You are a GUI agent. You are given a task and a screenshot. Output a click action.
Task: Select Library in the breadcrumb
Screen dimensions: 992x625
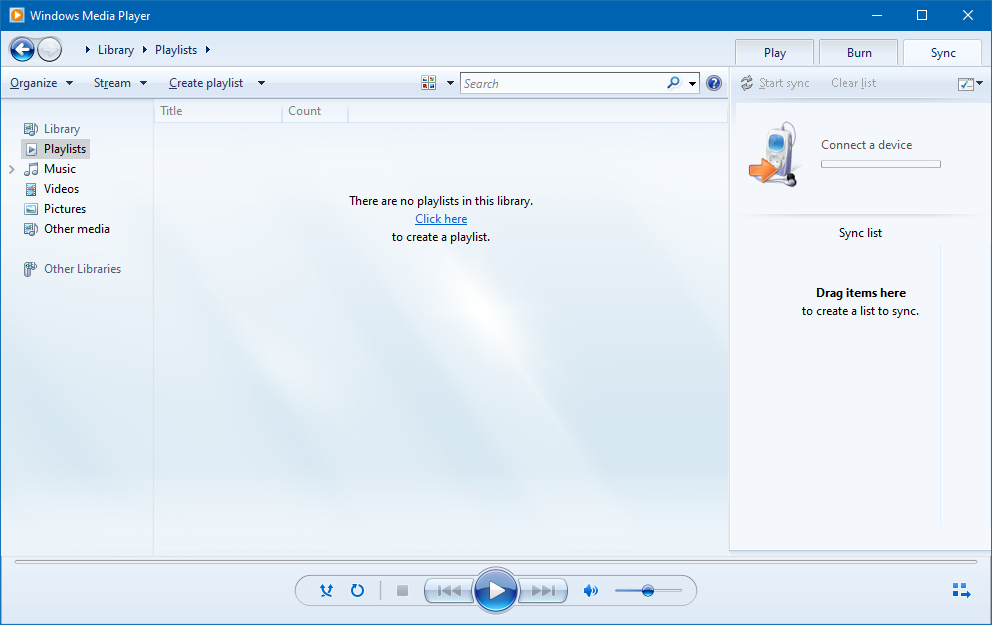click(116, 50)
